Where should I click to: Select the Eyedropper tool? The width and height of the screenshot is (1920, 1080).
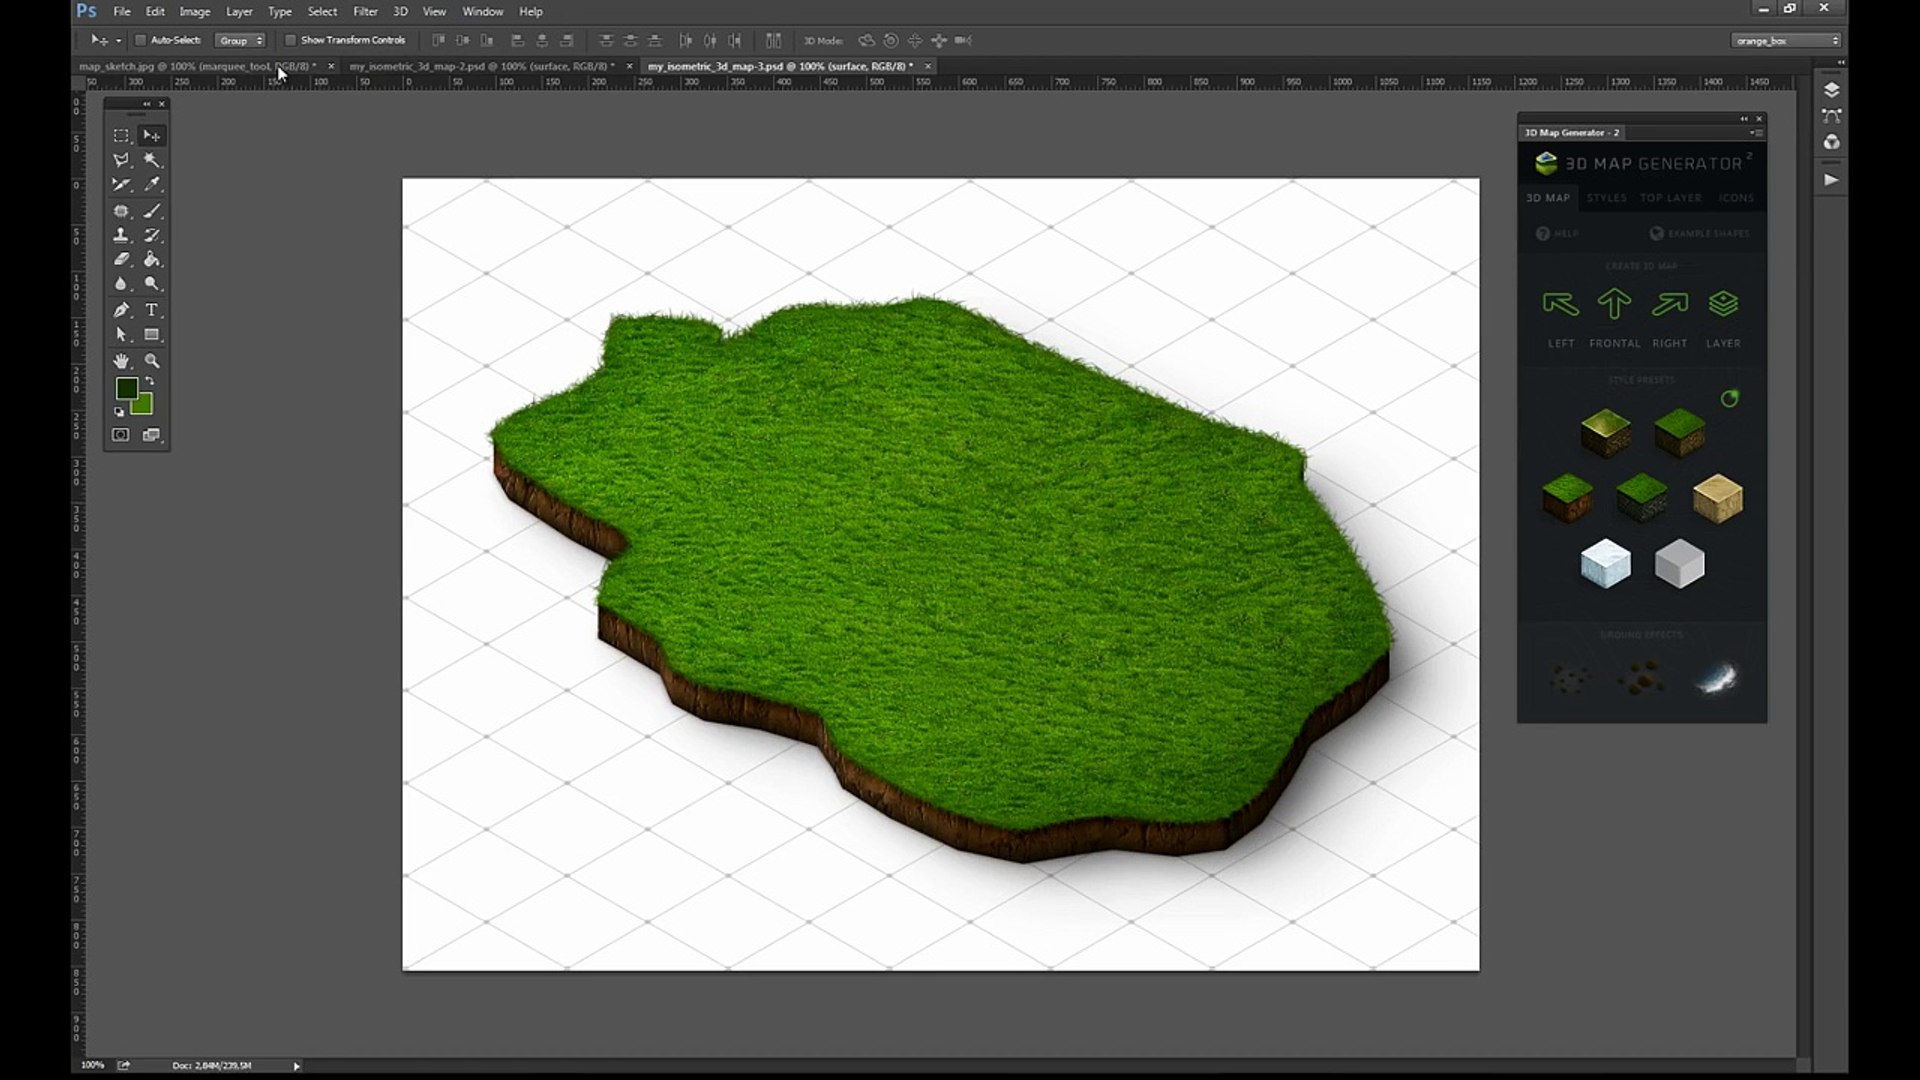(152, 185)
